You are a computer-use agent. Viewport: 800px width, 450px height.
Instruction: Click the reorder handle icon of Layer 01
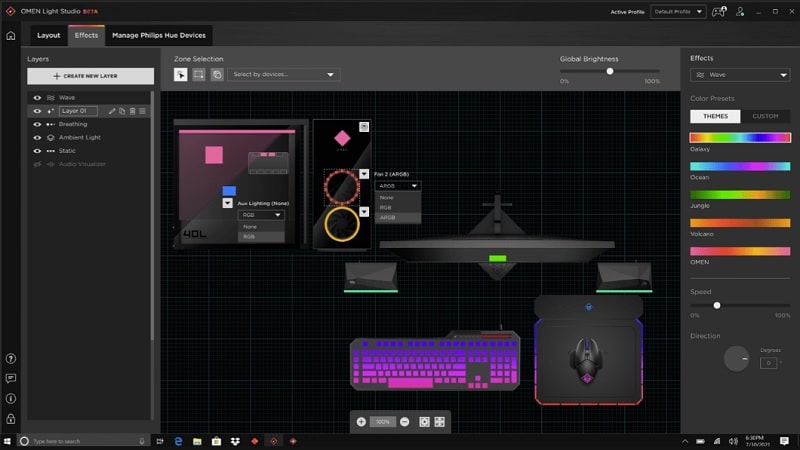(143, 111)
